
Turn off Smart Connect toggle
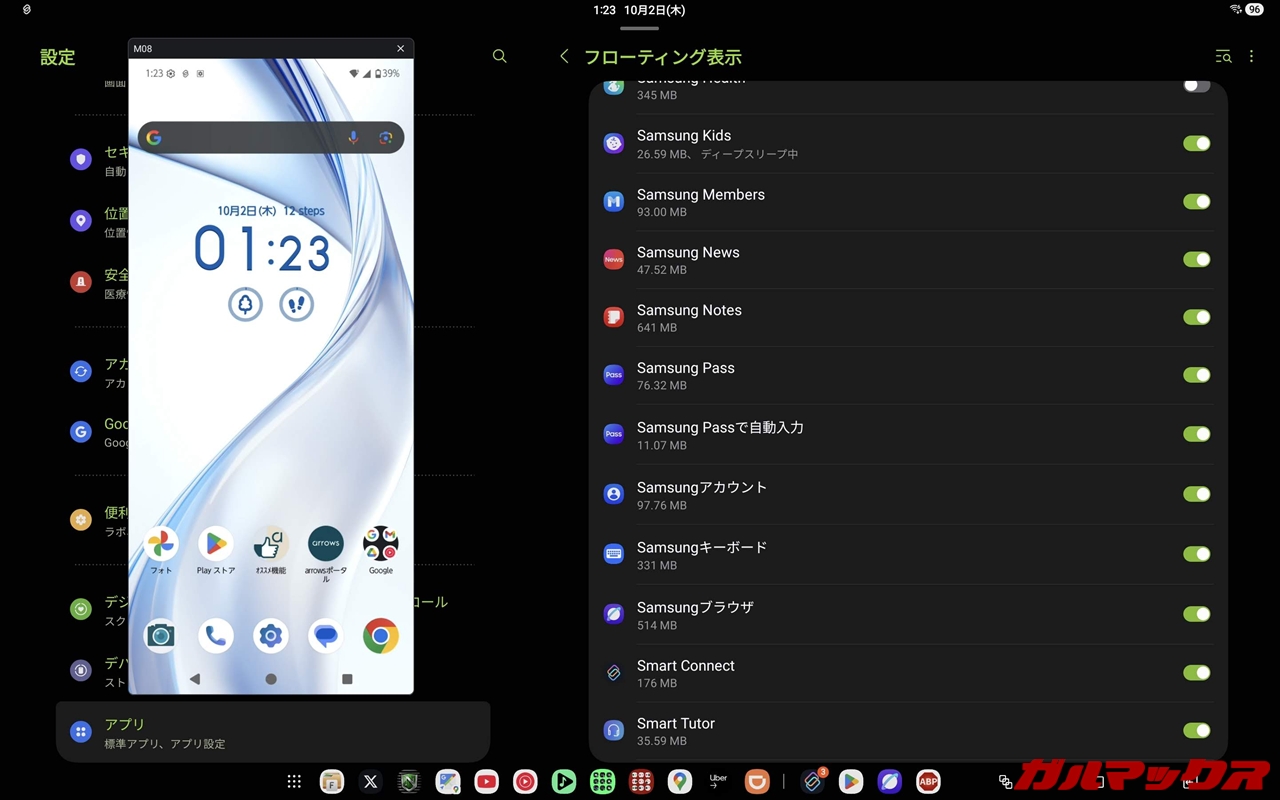tap(1196, 673)
